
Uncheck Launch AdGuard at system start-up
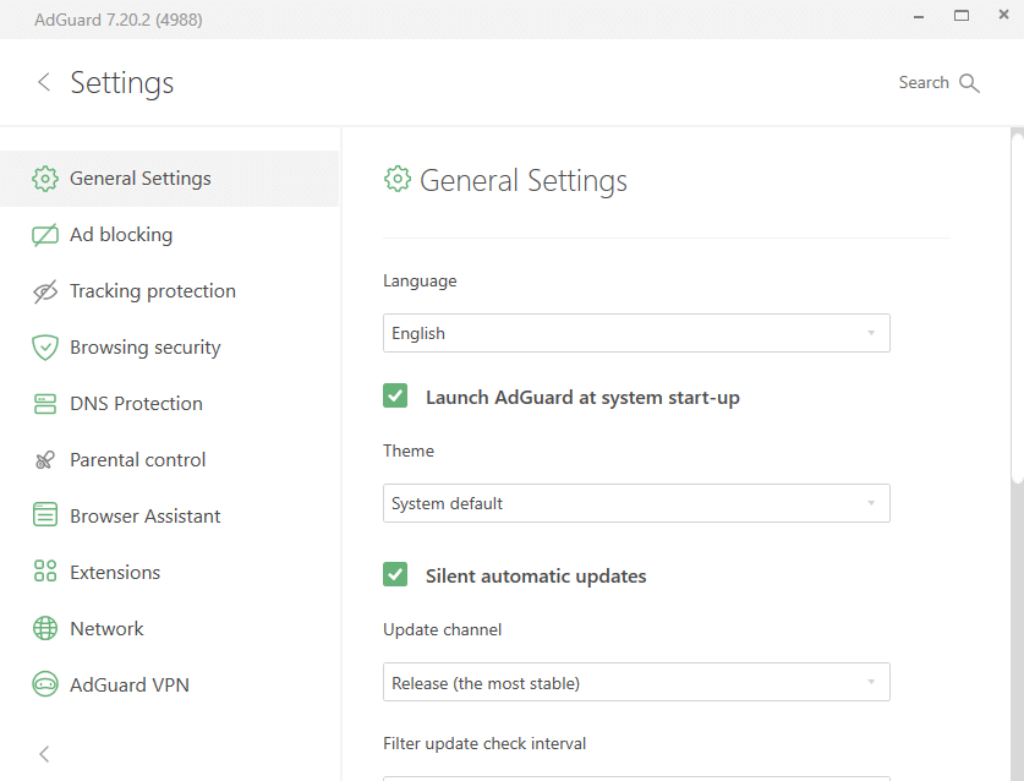point(395,396)
